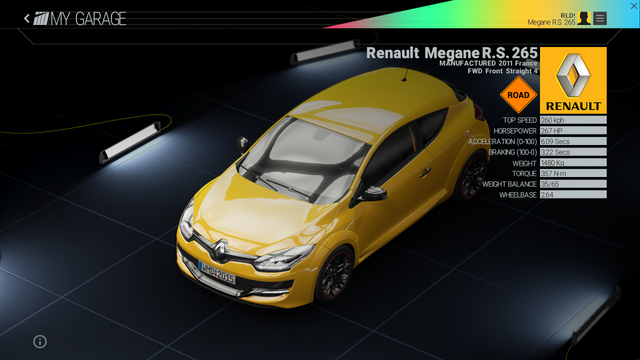Select the TOP SPEED label

(520, 120)
